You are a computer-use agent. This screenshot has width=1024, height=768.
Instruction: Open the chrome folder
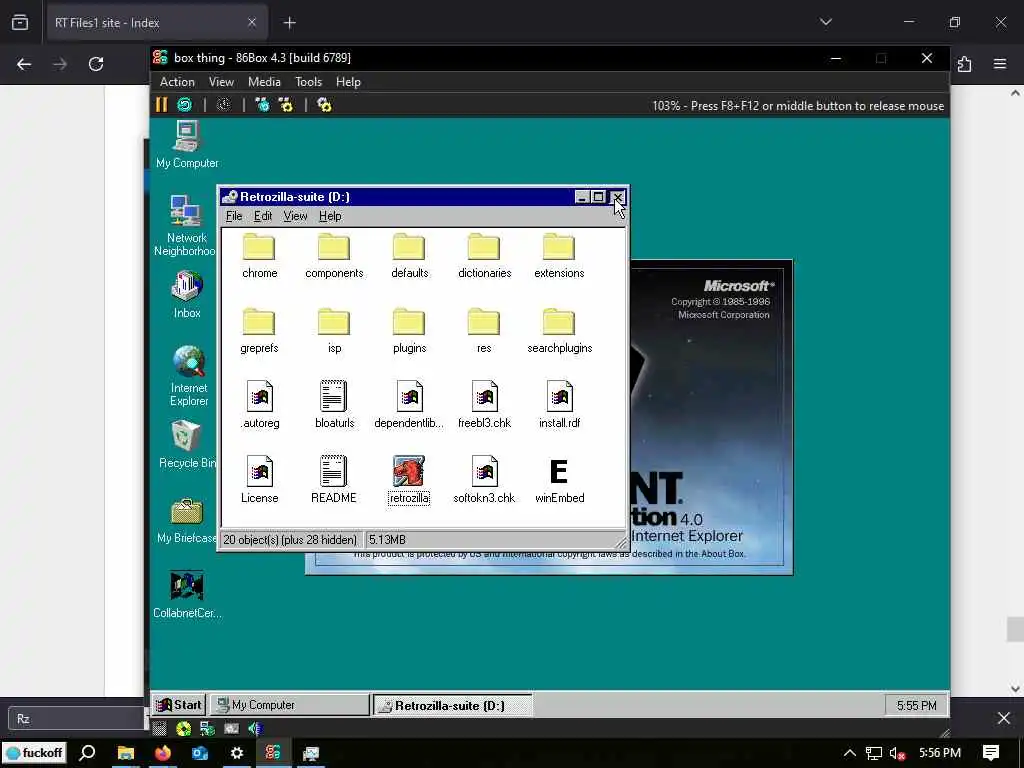click(x=259, y=256)
